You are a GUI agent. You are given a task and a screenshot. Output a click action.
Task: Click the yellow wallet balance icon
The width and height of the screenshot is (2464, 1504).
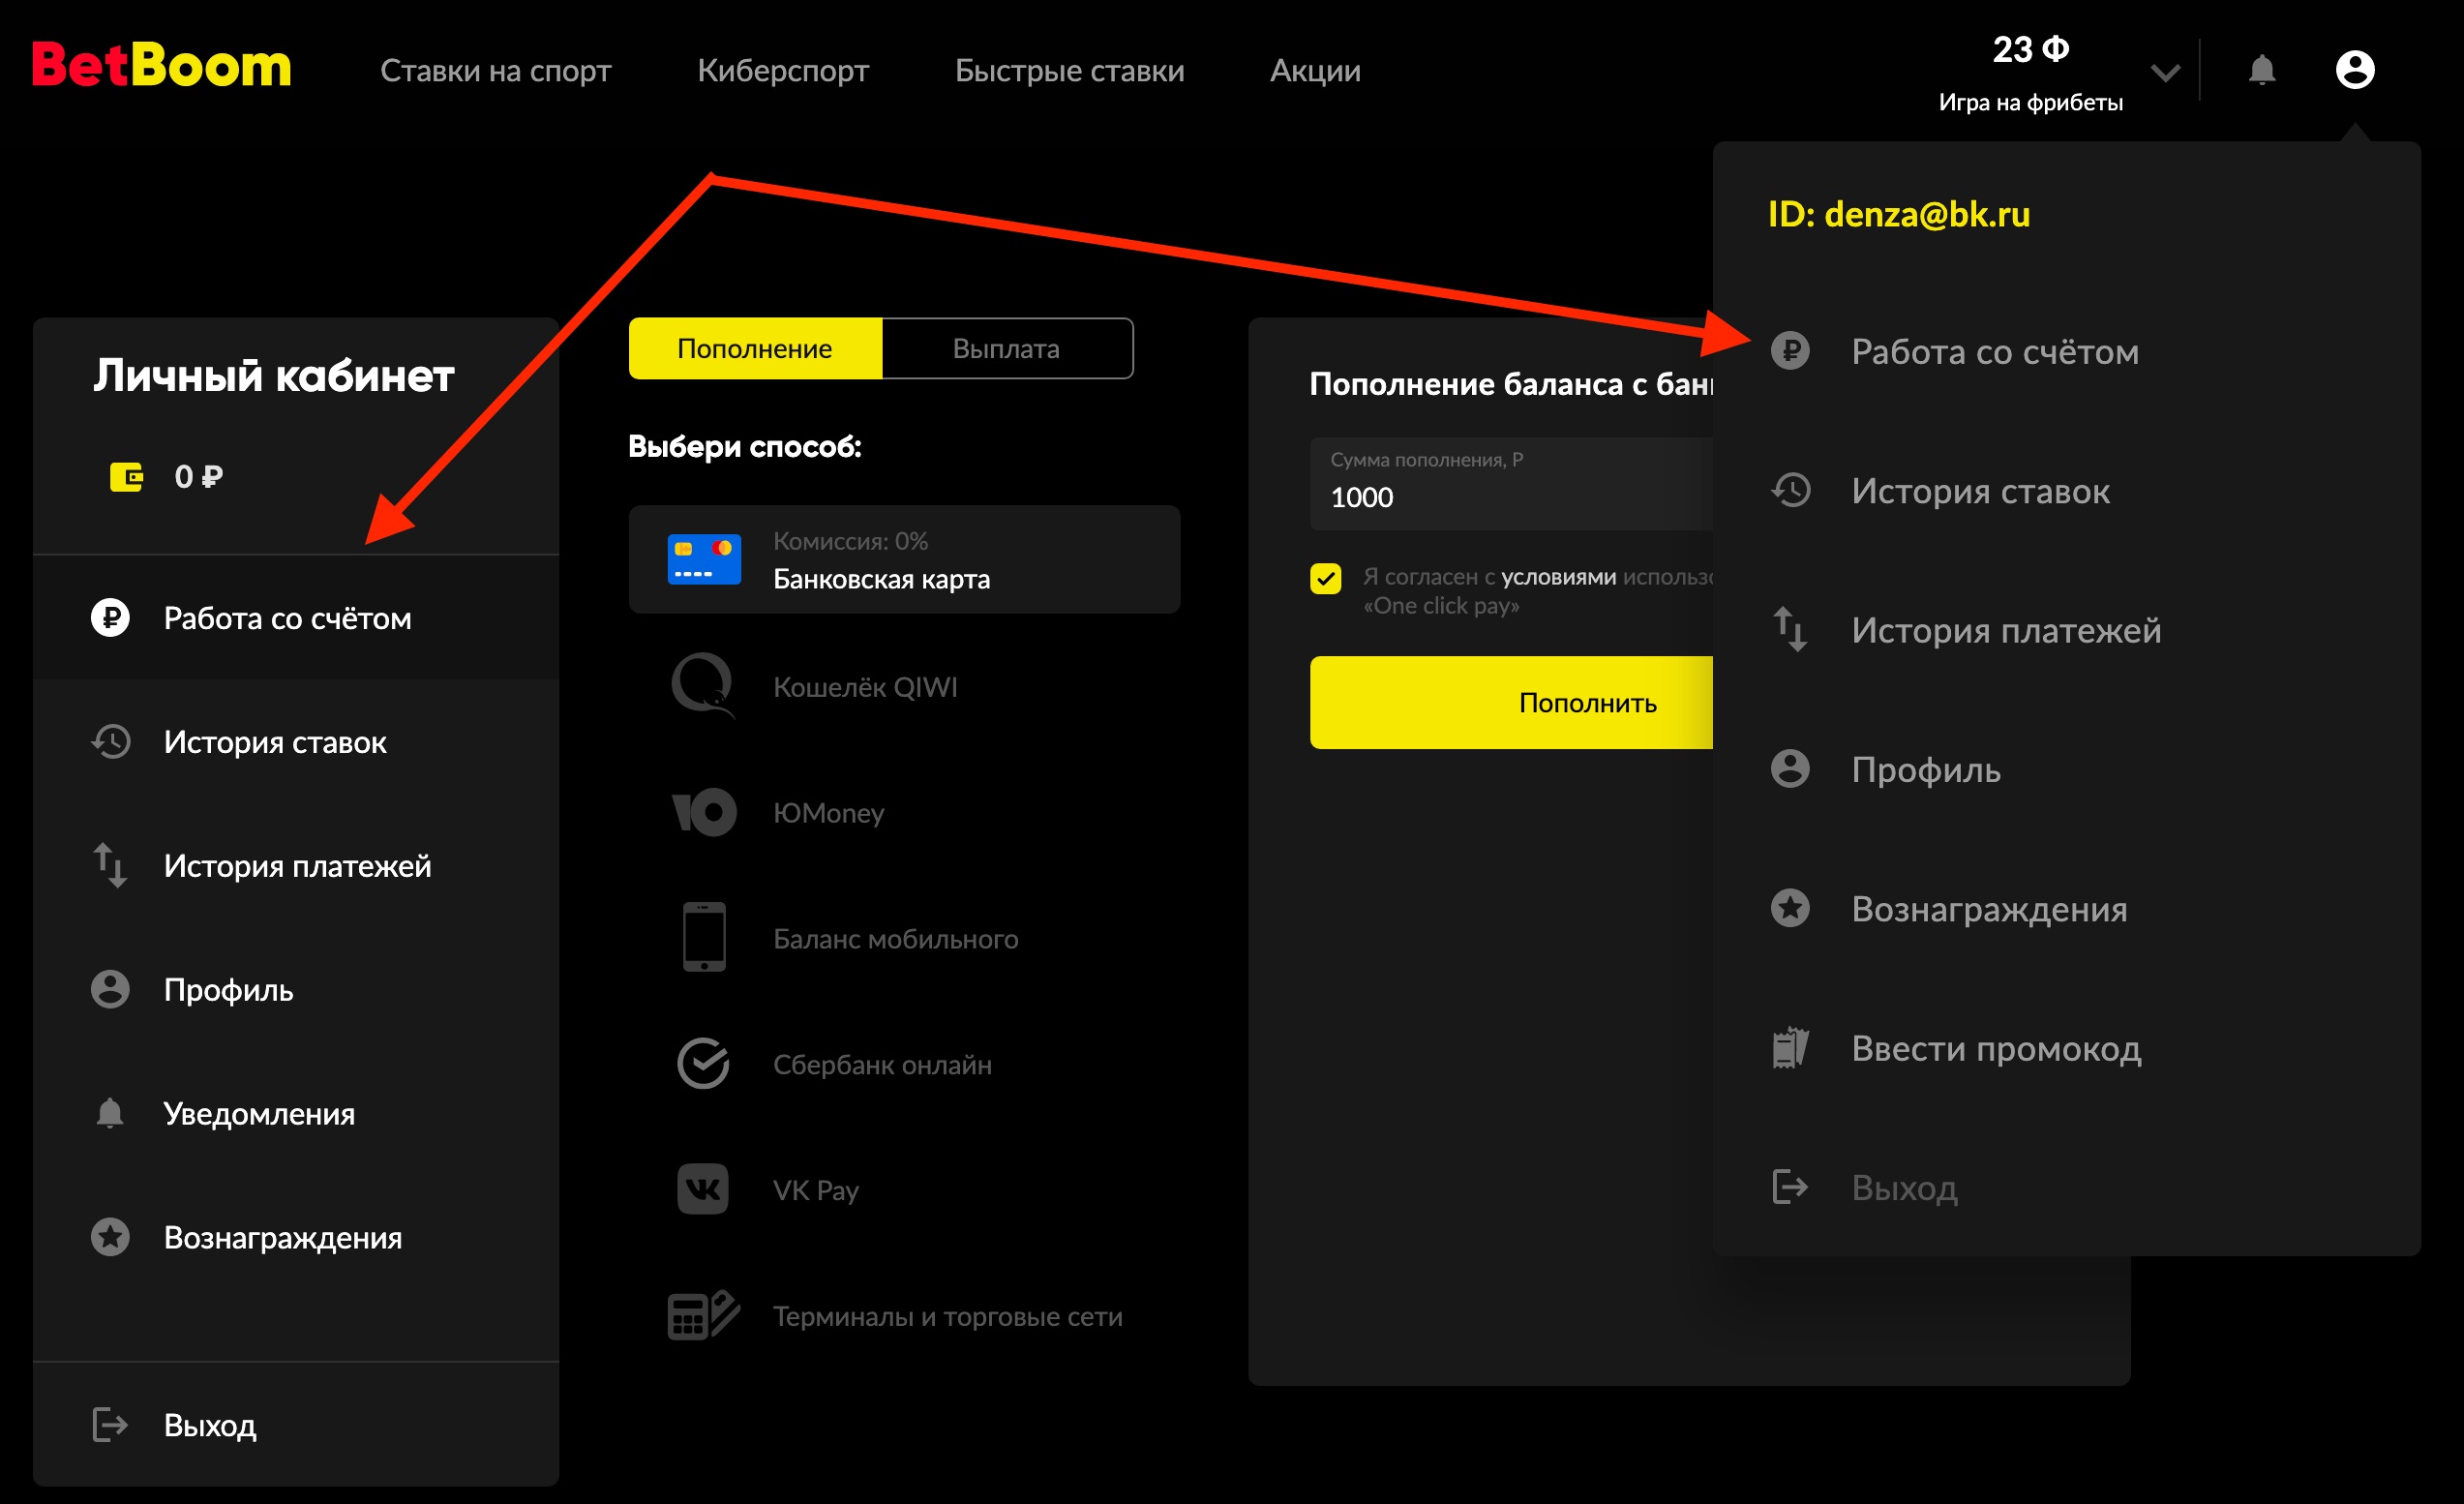(x=126, y=476)
